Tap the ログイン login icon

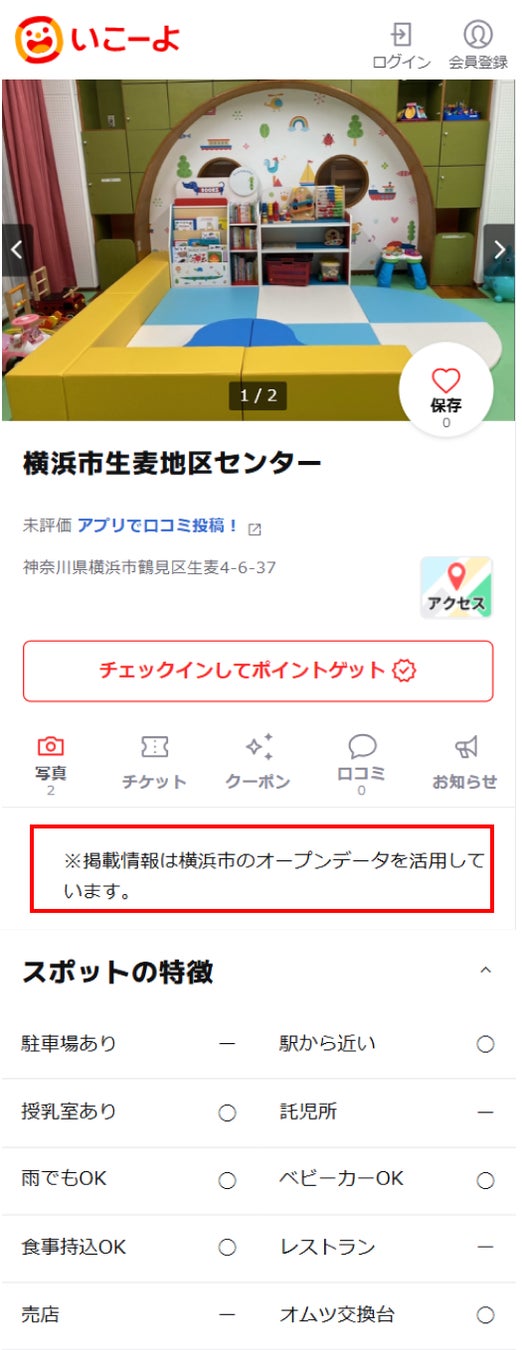401,45
